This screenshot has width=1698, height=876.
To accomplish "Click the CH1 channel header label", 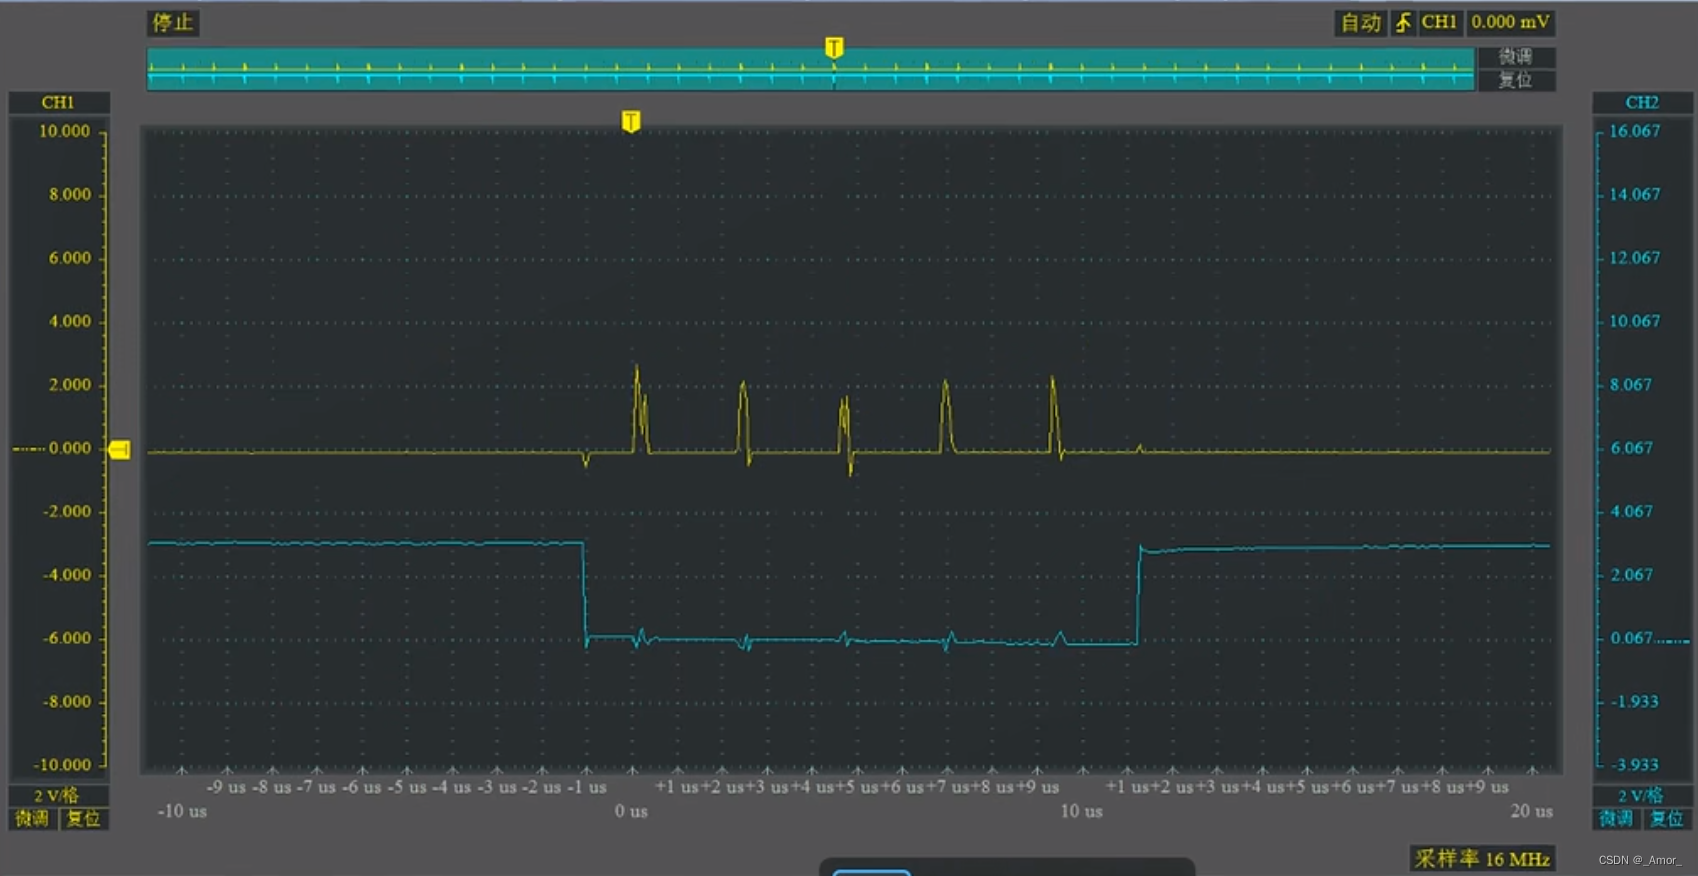I will (58, 102).
